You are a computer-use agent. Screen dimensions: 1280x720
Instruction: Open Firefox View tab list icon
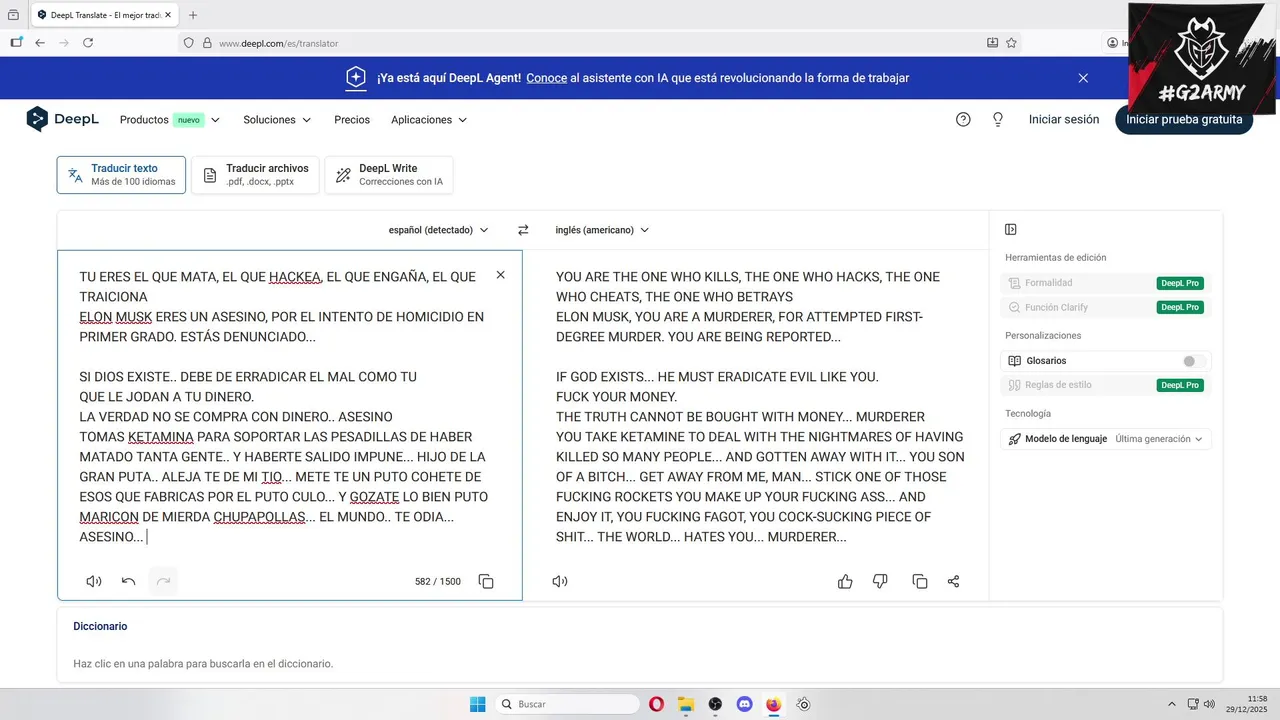tap(13, 15)
